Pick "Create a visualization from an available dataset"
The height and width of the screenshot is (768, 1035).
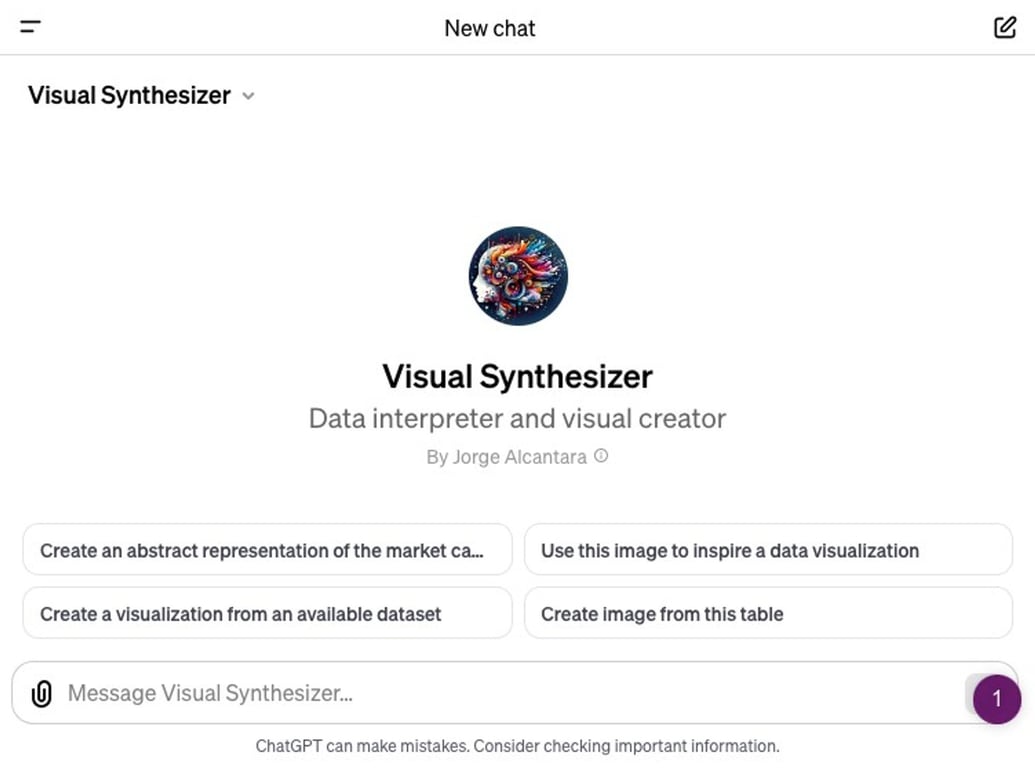tap(267, 614)
